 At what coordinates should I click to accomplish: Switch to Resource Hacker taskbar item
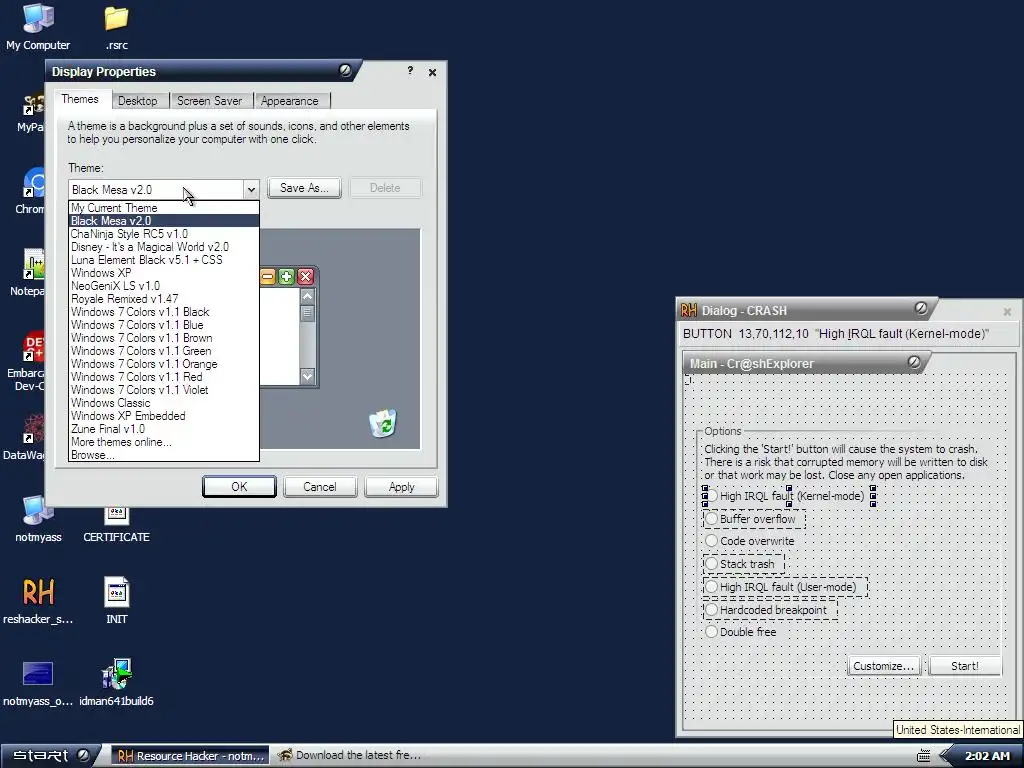(x=191, y=756)
